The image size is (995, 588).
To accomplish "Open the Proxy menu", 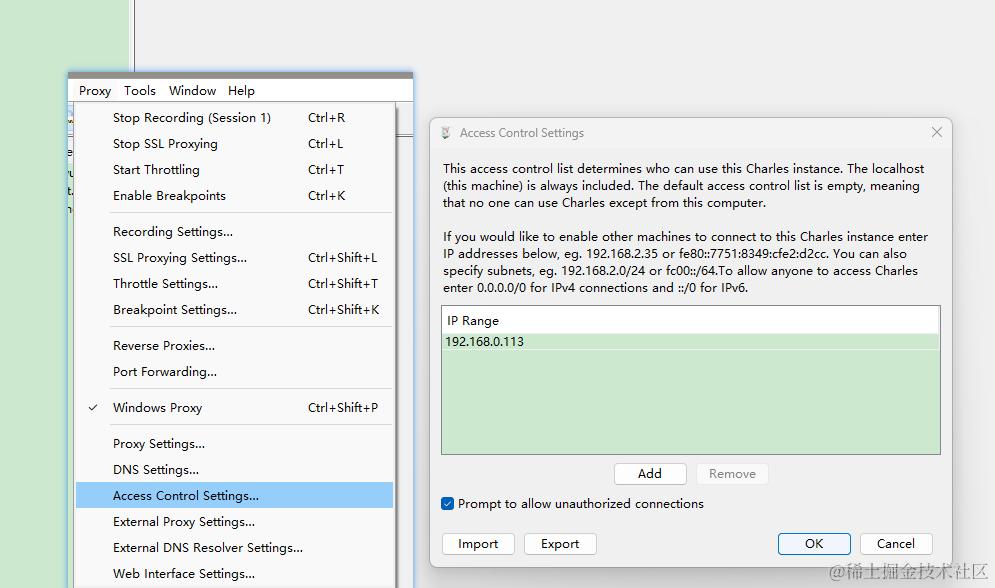I will [x=95, y=91].
